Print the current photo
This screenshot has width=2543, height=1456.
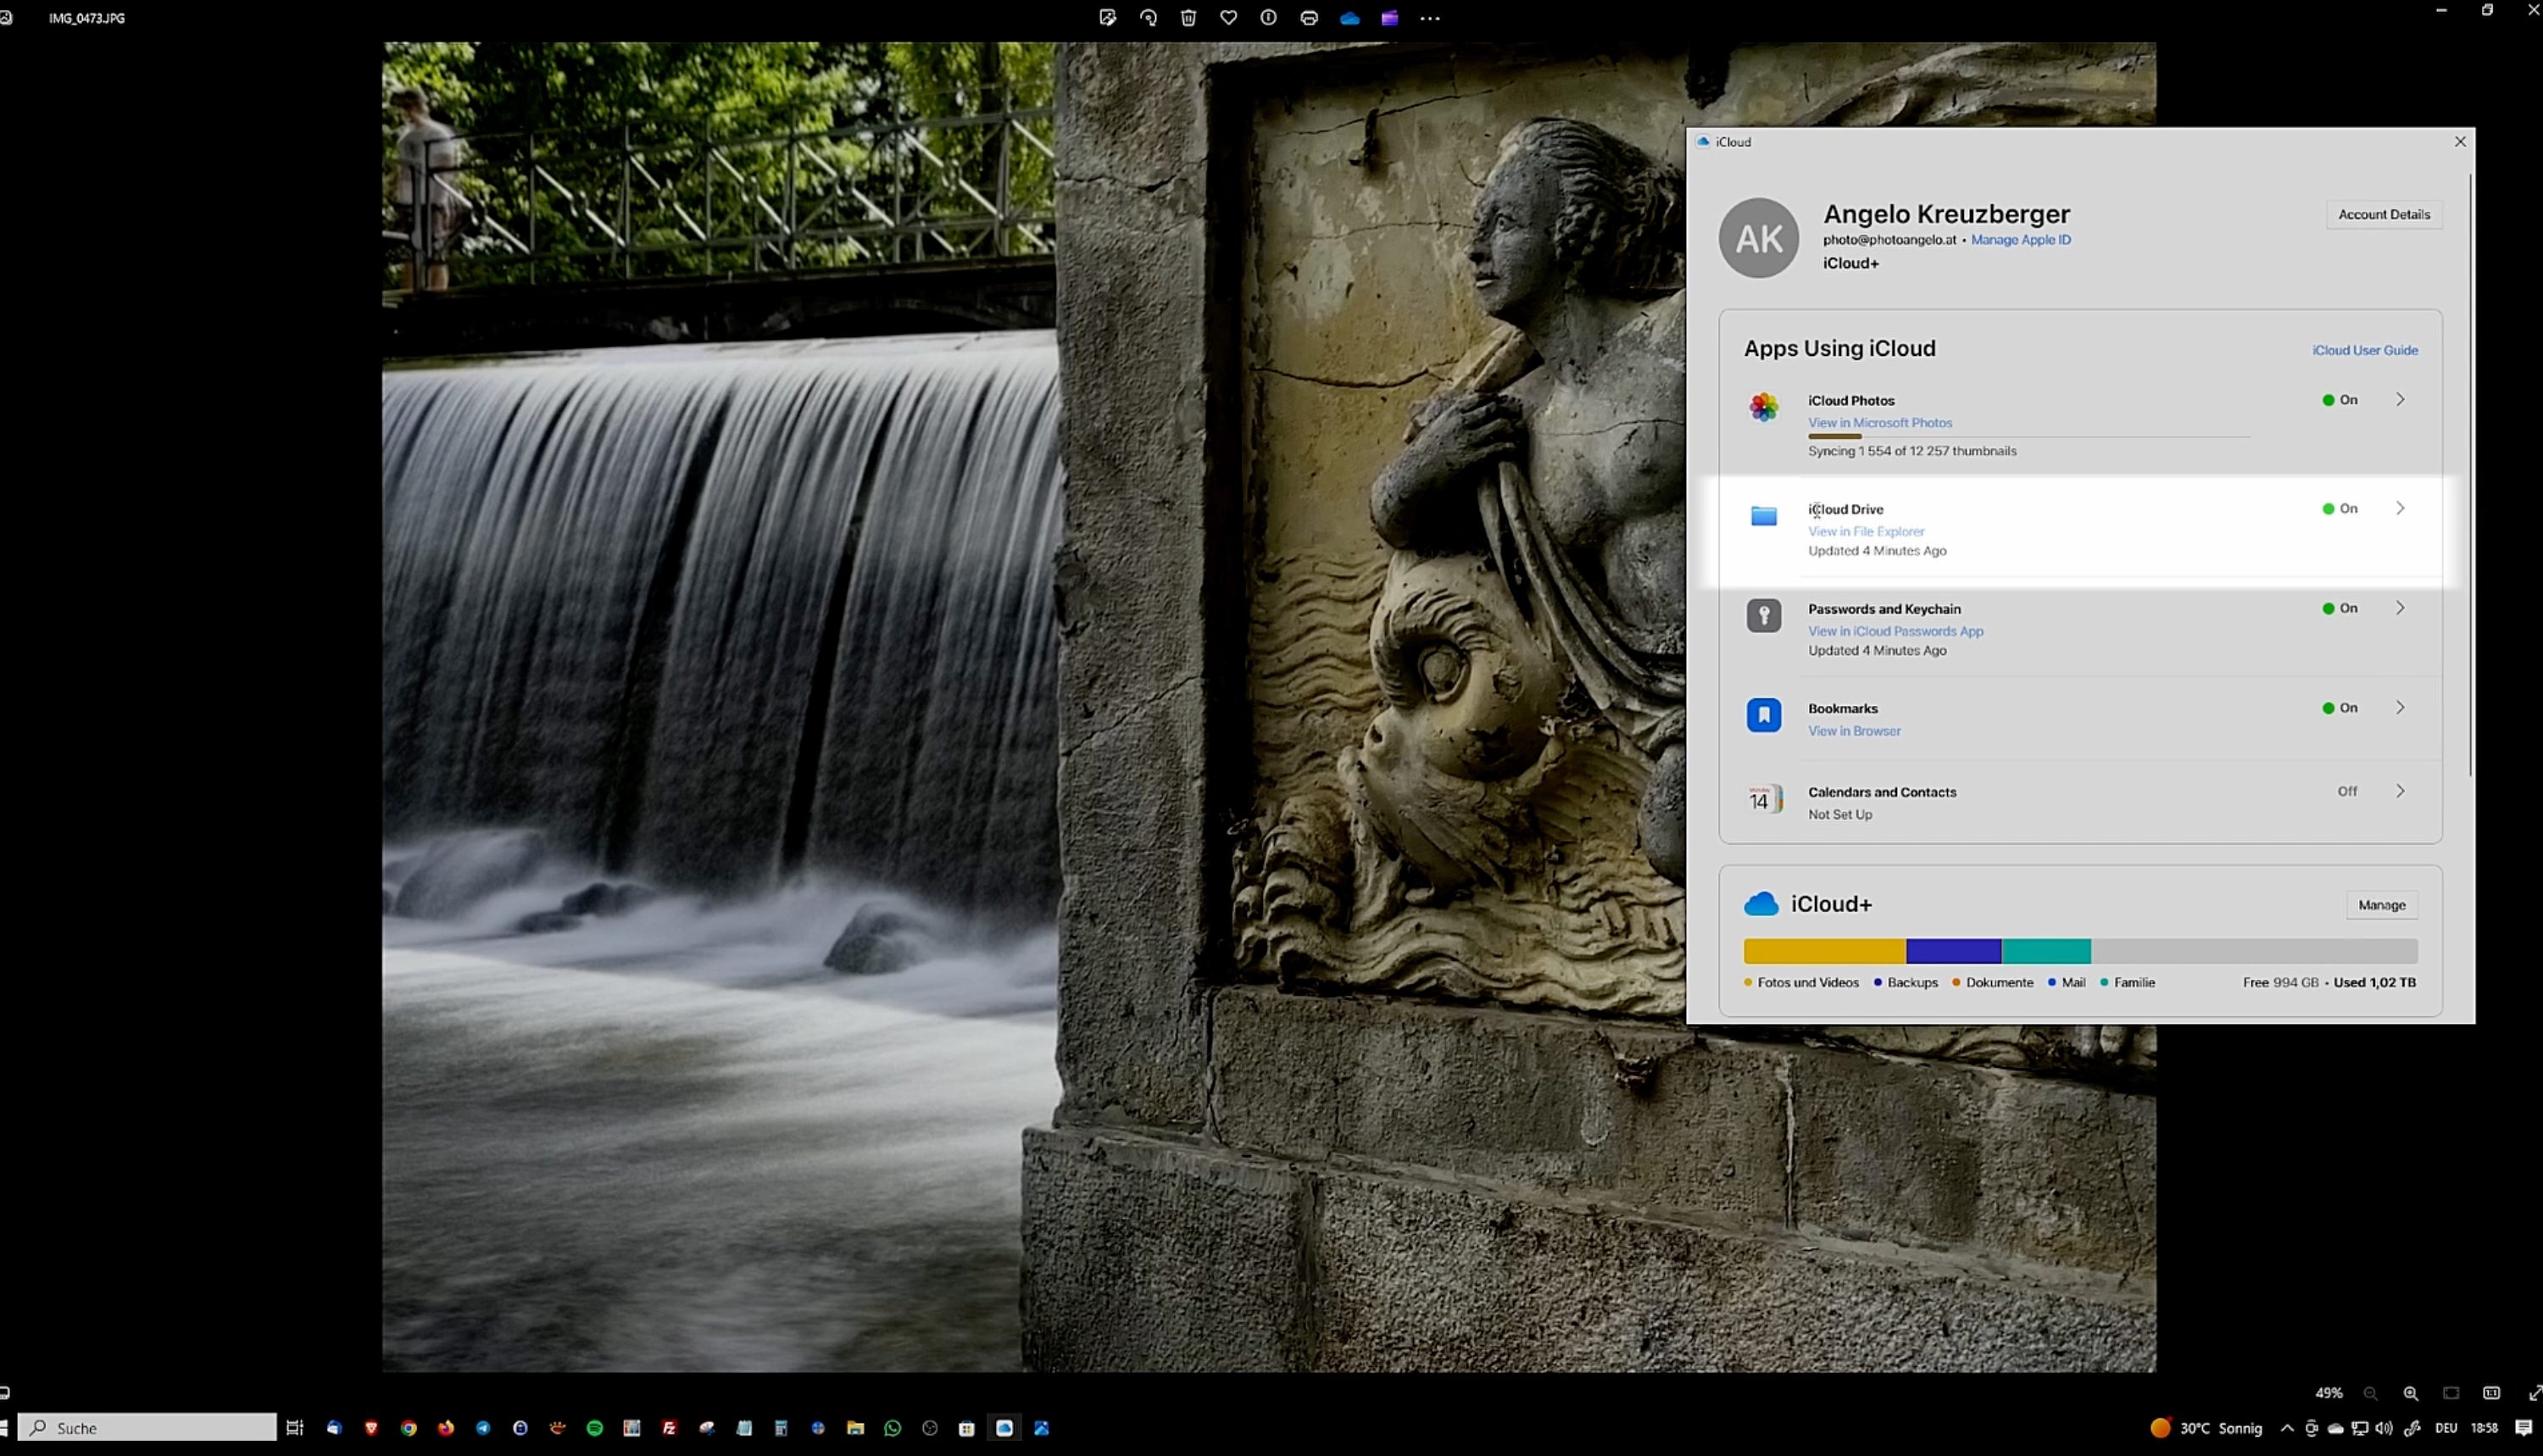tap(1309, 17)
